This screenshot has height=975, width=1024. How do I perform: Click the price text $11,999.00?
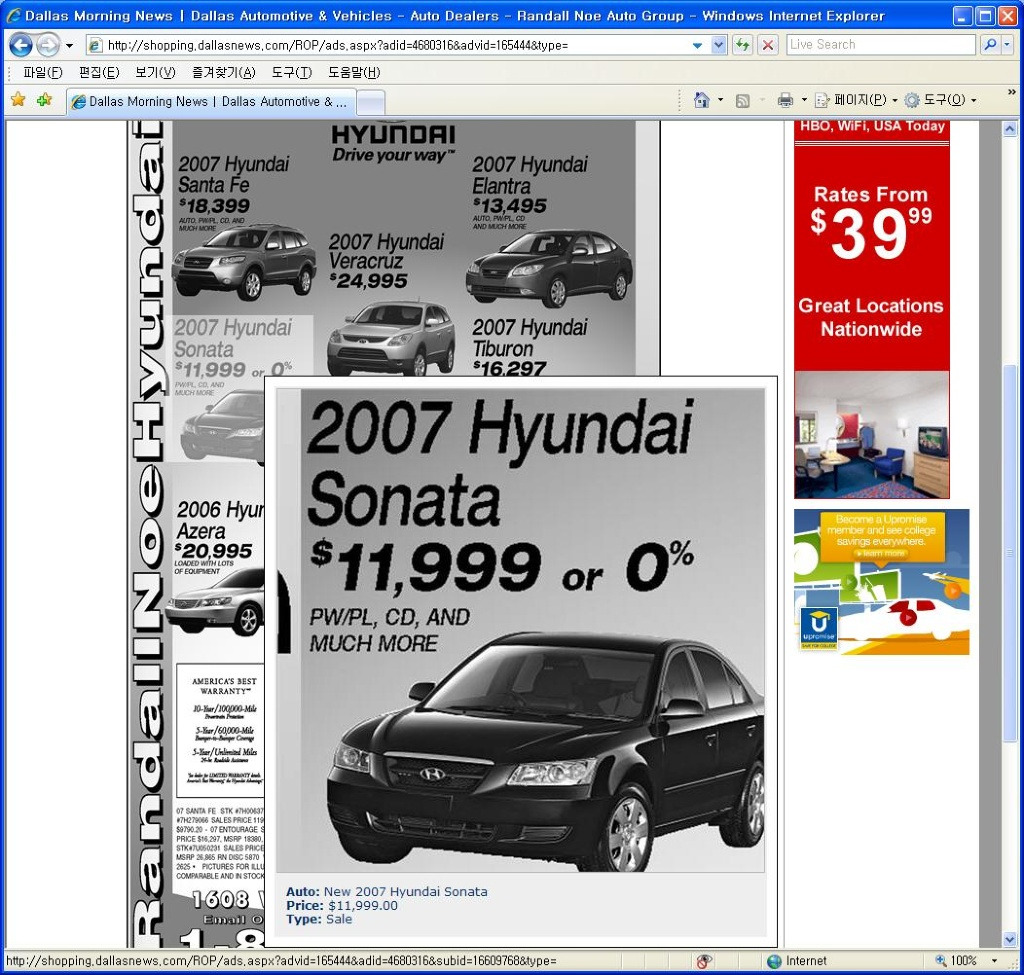(362, 905)
